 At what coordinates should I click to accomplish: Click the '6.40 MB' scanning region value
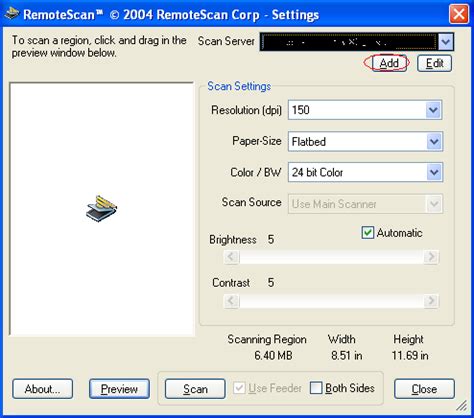273,355
